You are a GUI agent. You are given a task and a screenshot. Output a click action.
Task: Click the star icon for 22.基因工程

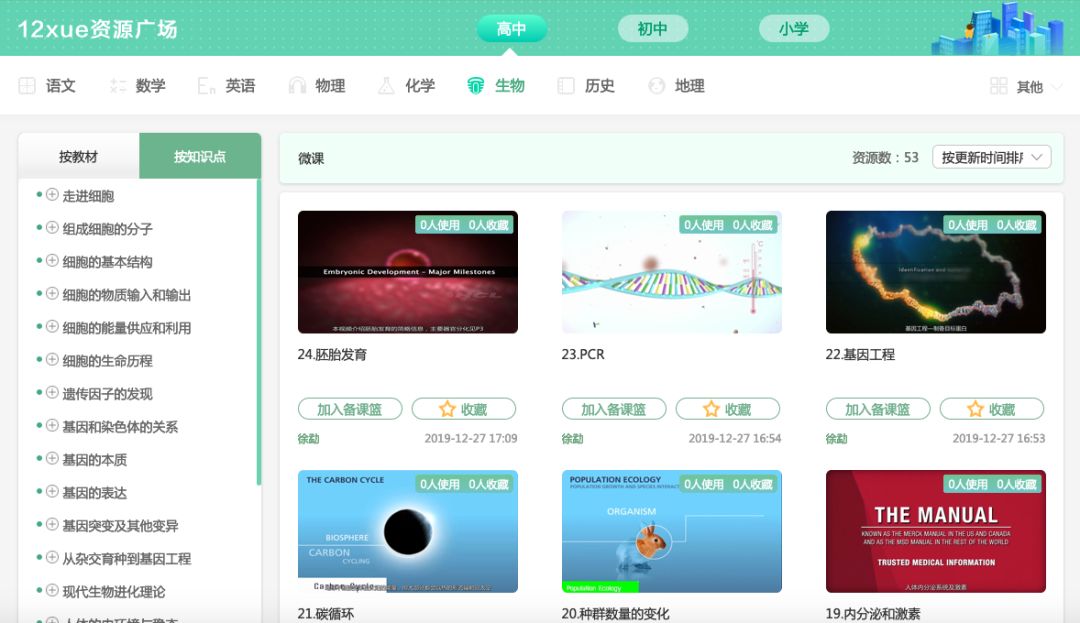pos(975,409)
